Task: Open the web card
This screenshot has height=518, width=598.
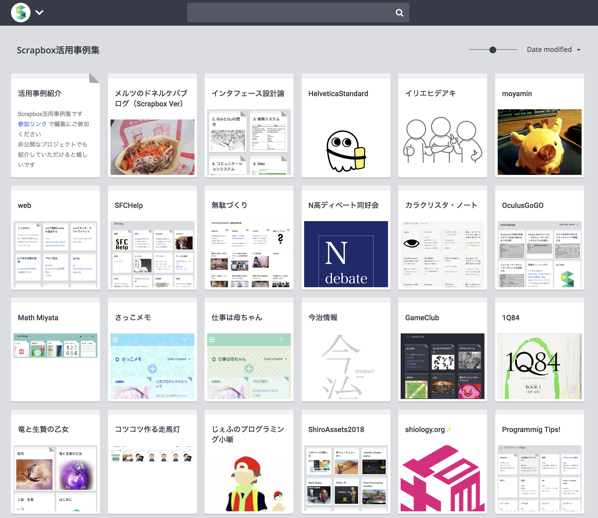Action: 55,238
